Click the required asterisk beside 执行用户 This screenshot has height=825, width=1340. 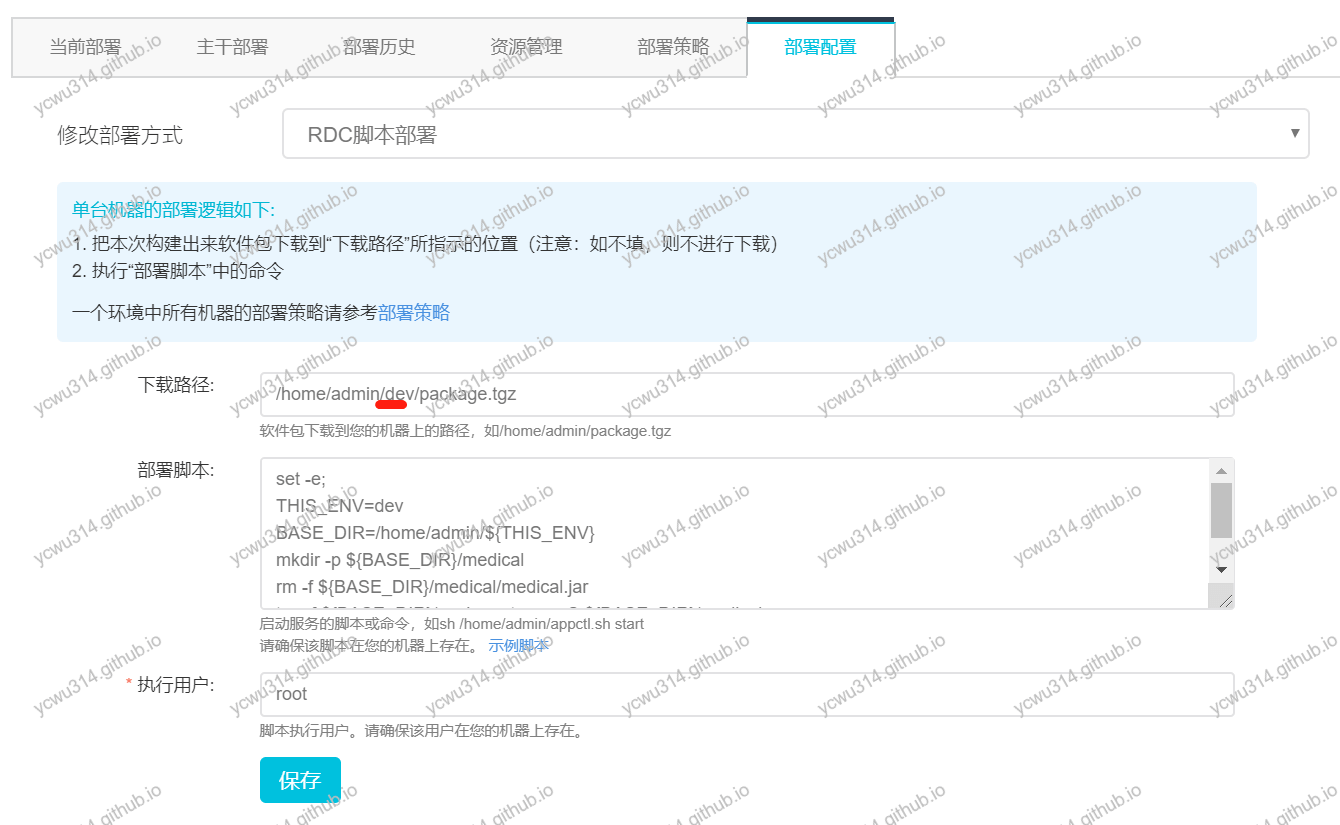click(x=128, y=681)
